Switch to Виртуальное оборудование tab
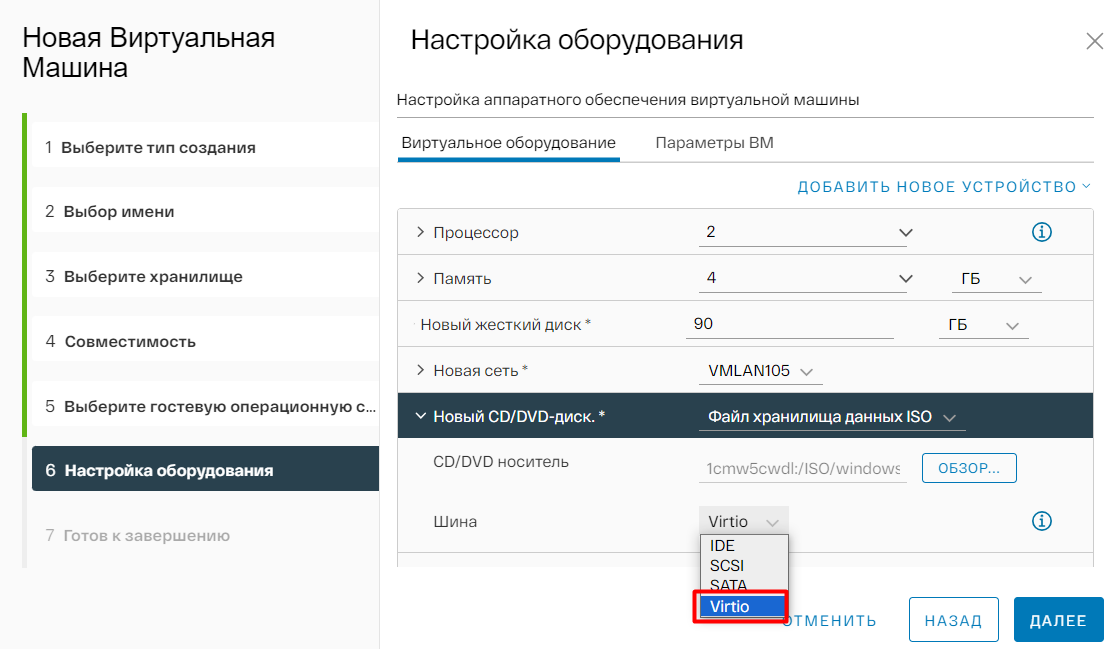This screenshot has height=649, width=1109. 509,144
